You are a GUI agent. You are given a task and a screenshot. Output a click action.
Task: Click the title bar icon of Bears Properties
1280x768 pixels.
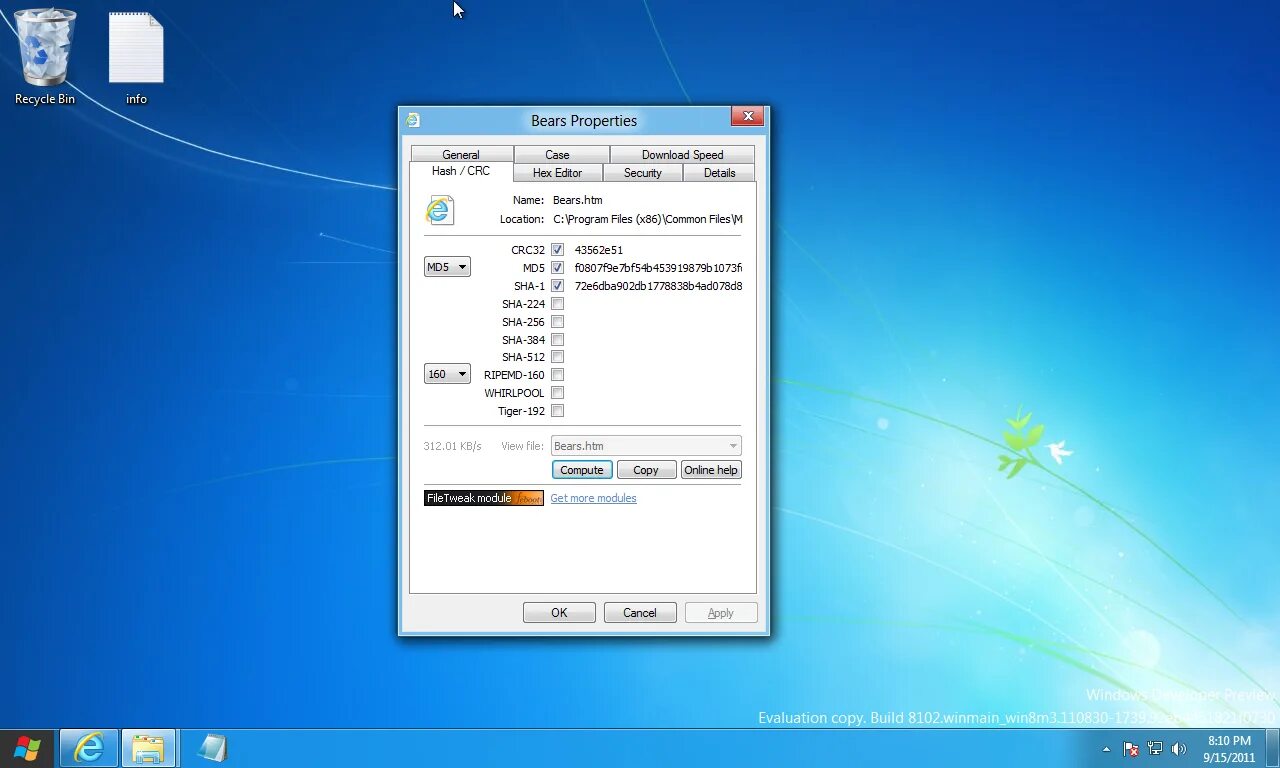click(x=412, y=121)
